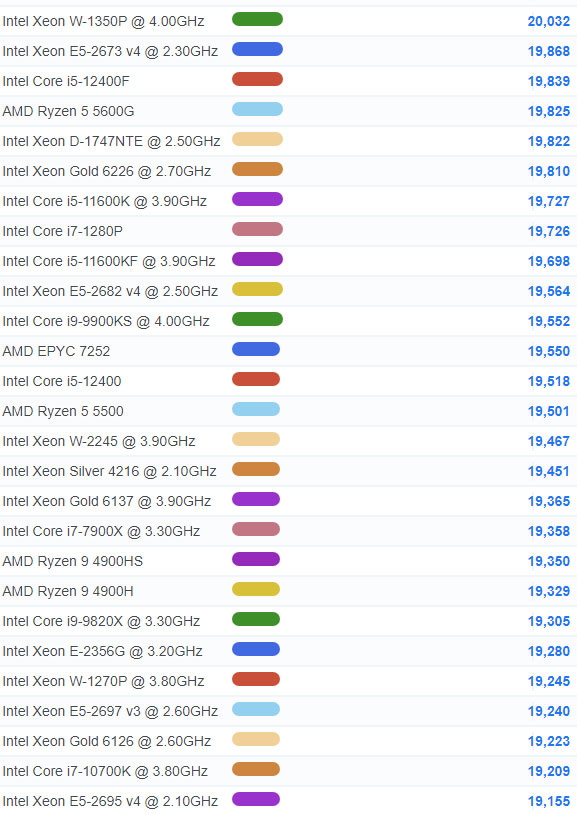Select Intel Xeon Silver 4216 @ 2.10GHz
The width and height of the screenshot is (577, 814).
(x=110, y=471)
